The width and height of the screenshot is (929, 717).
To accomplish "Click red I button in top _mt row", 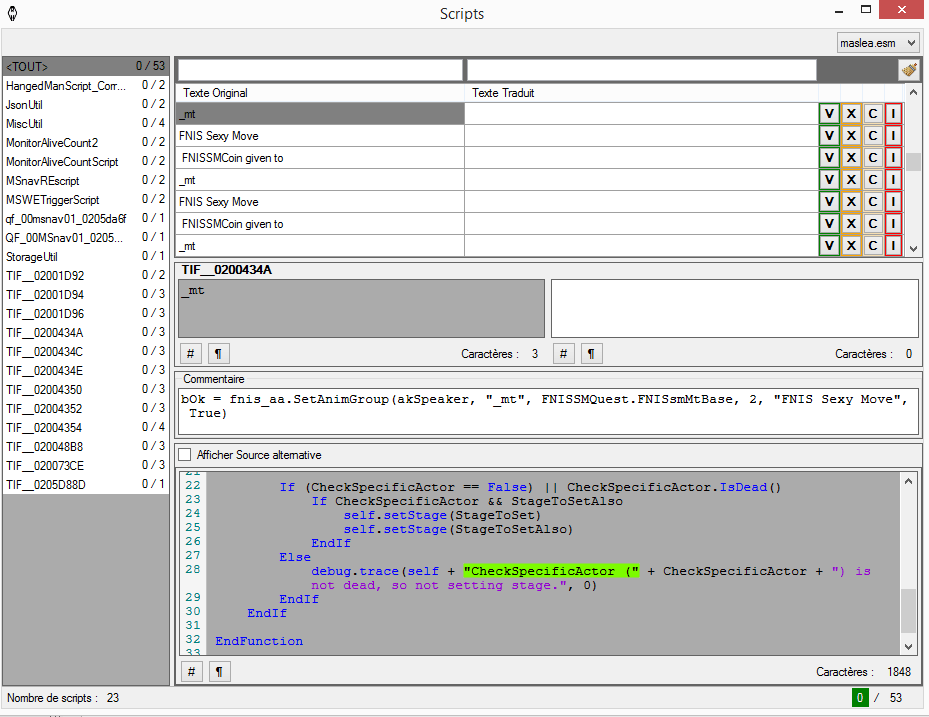I will pyautogui.click(x=893, y=114).
